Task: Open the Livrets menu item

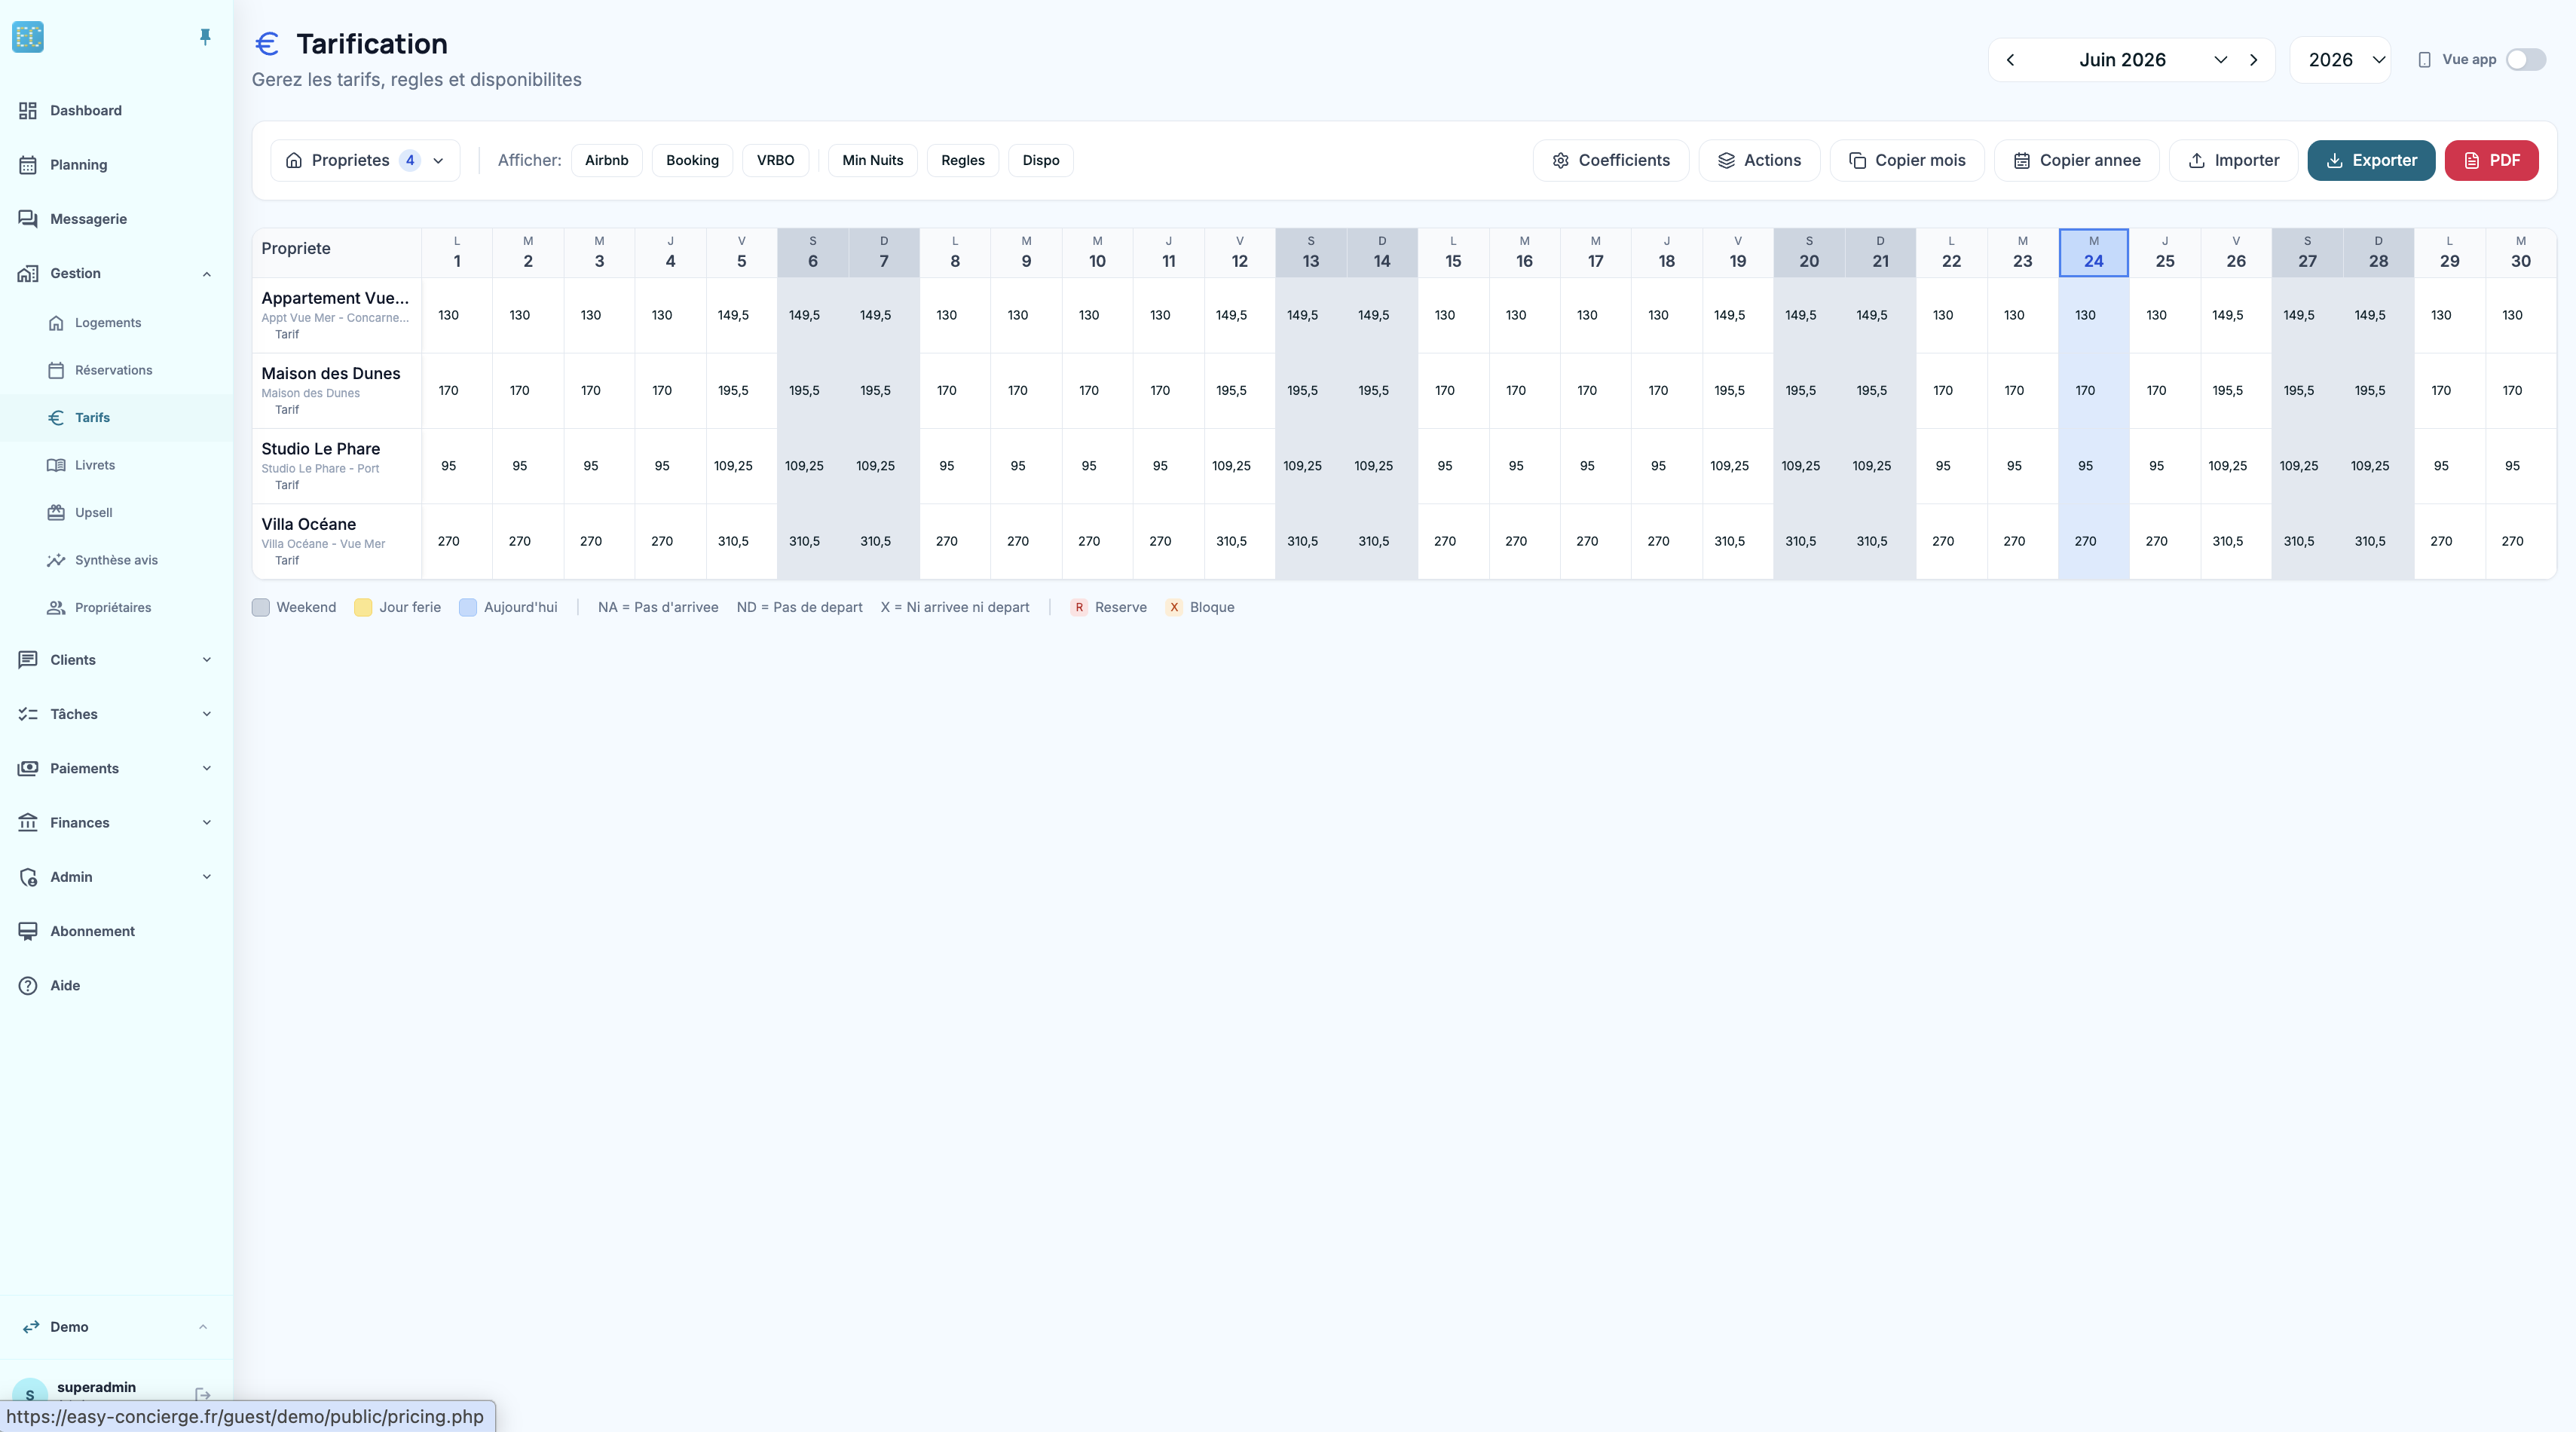Action: (116, 465)
